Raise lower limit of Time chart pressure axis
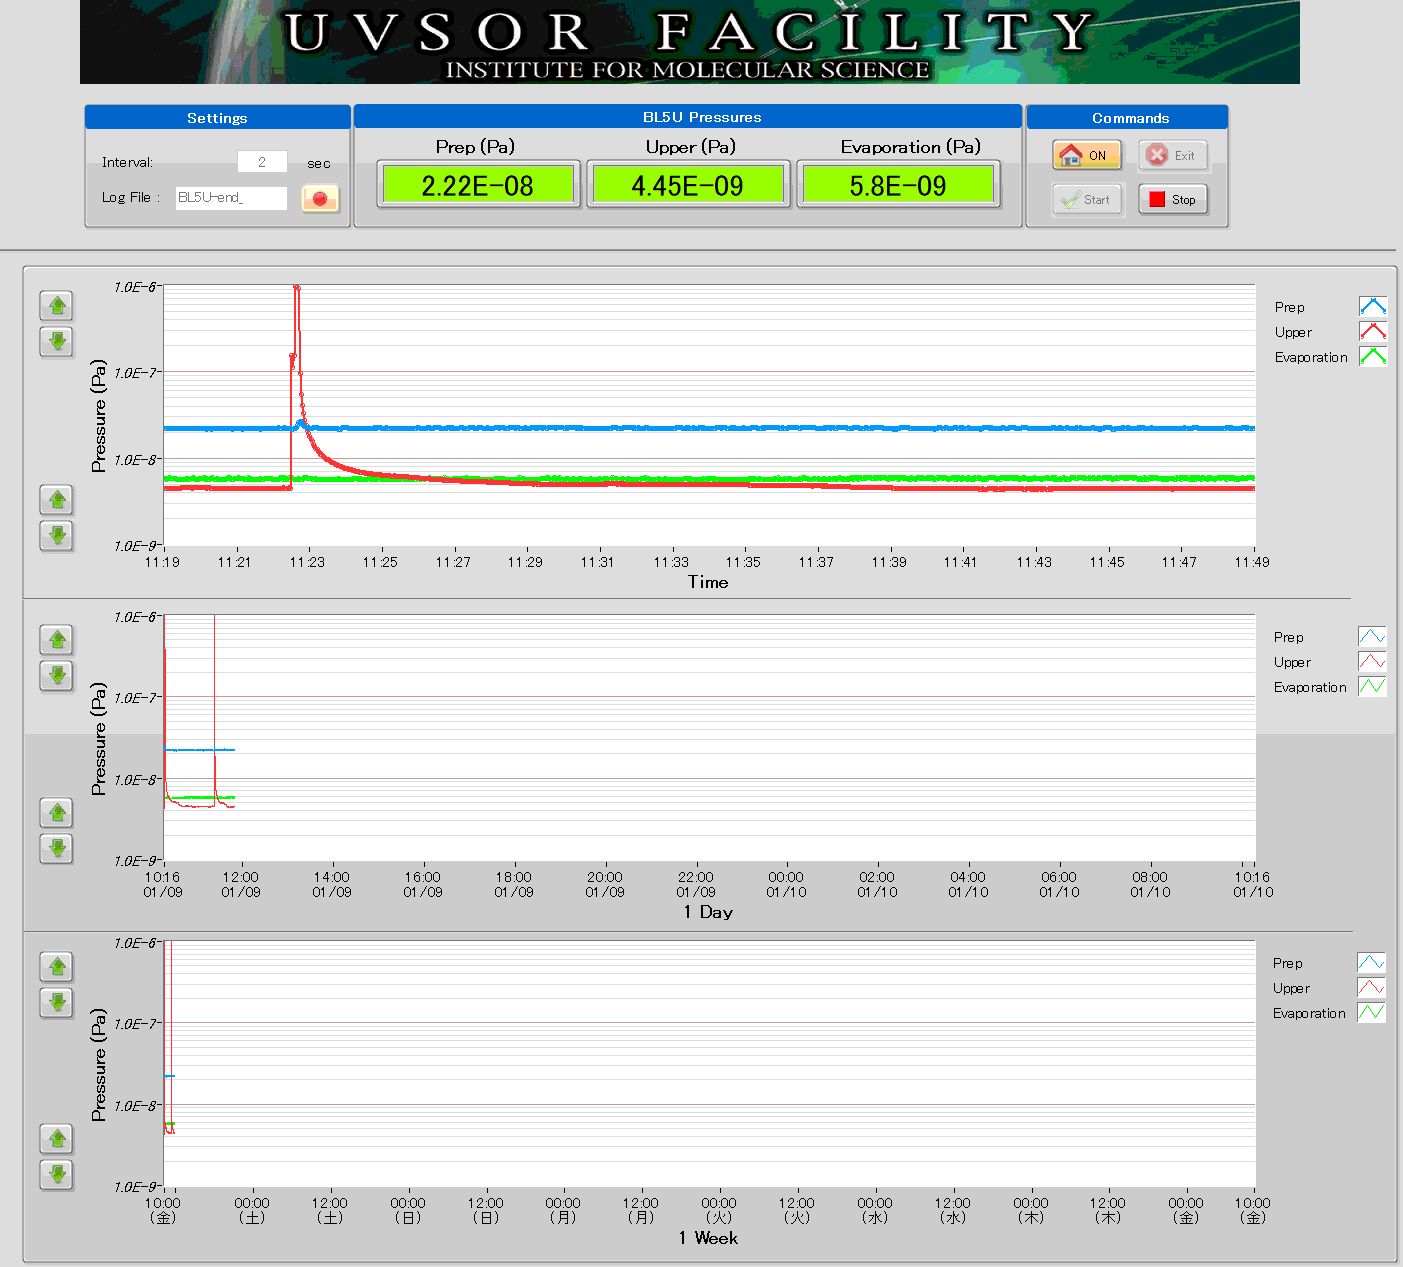Screen dimensions: 1403x1267 [x=58, y=498]
